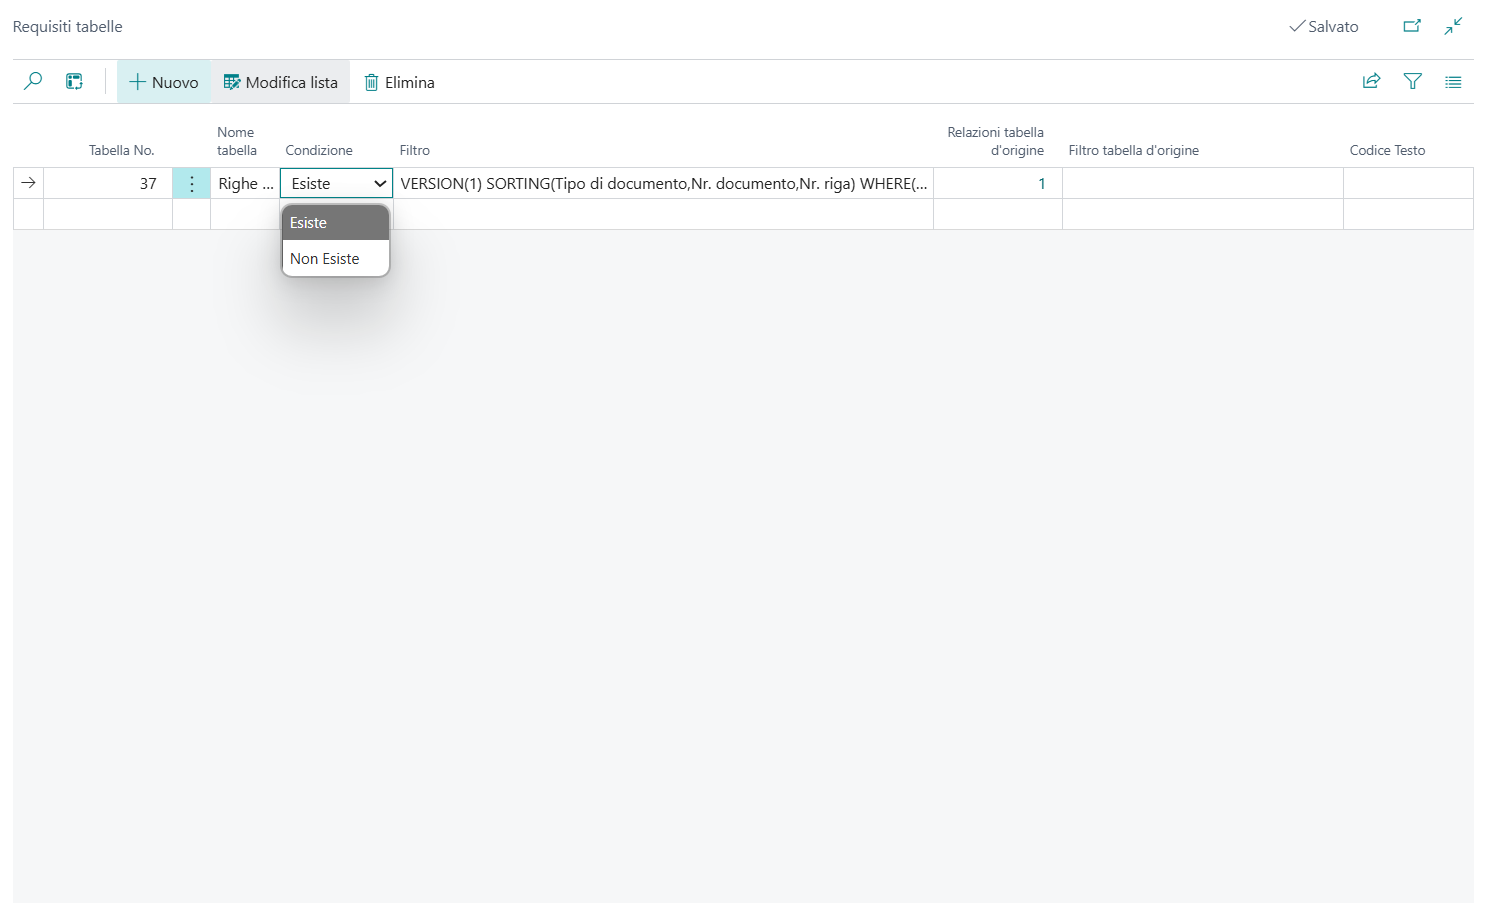
Task: Click Filtro tabella d'origine column header
Action: 1134,150
